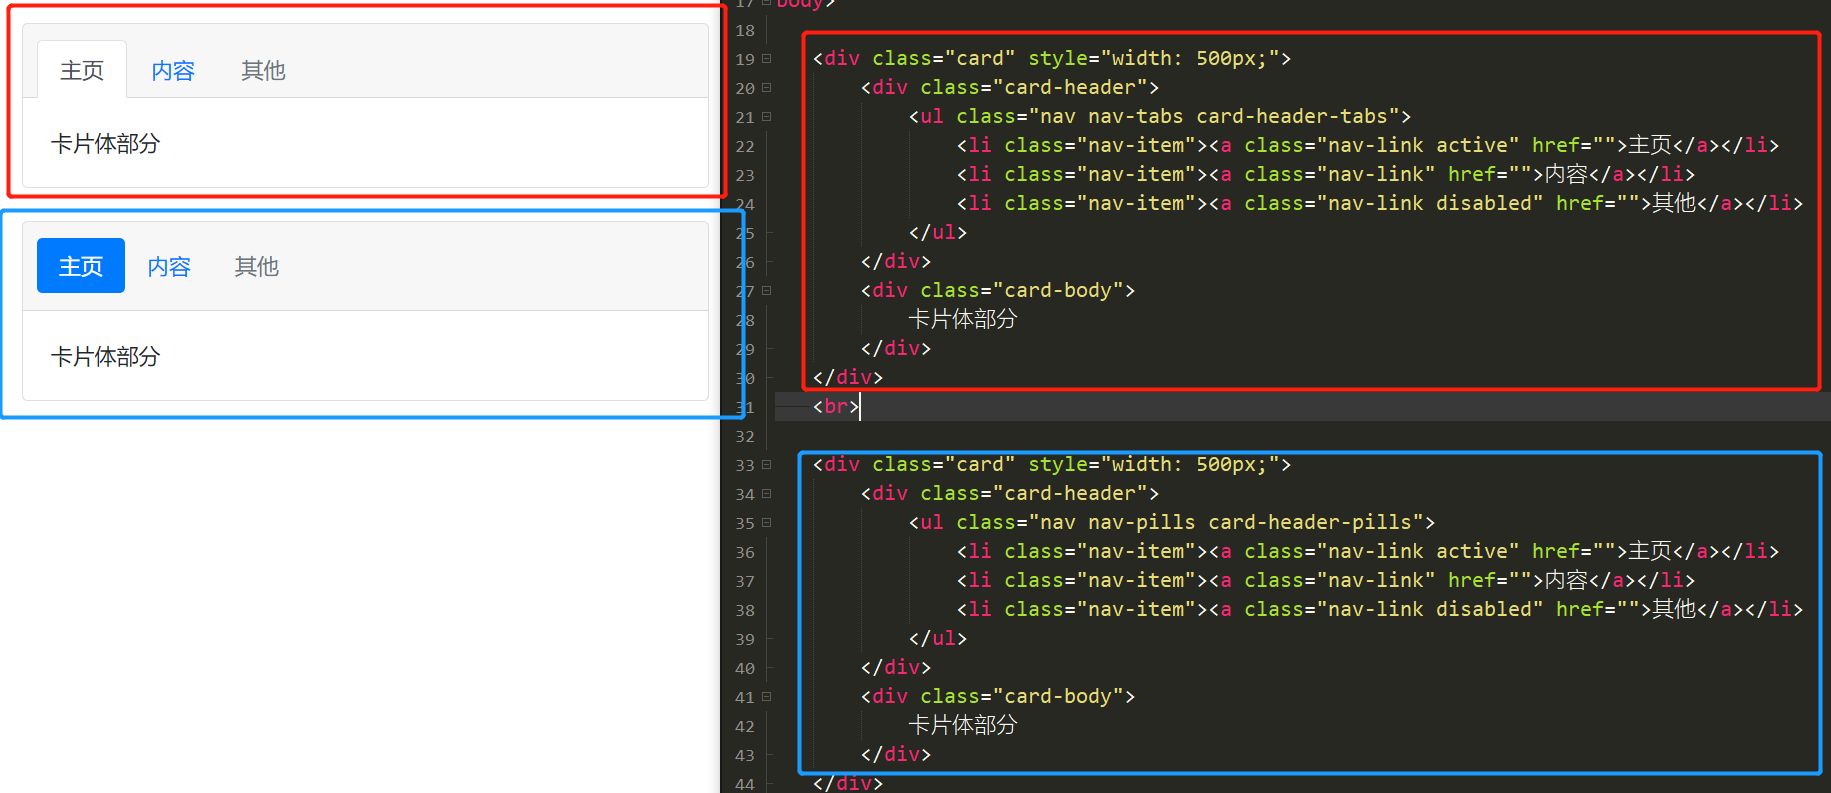
Task: Click the card-body div on line 41
Action: pos(998,696)
